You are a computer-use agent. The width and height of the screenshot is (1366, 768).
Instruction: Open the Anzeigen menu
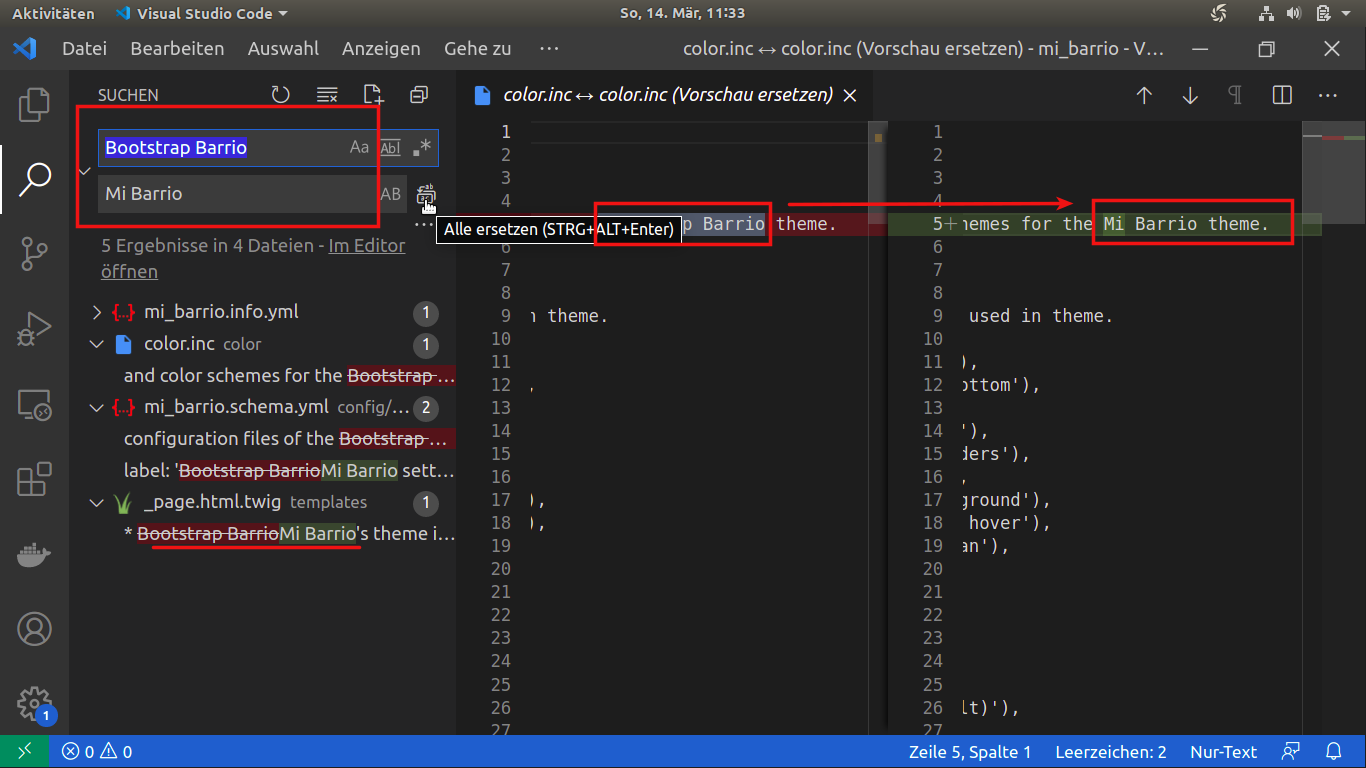coord(381,48)
